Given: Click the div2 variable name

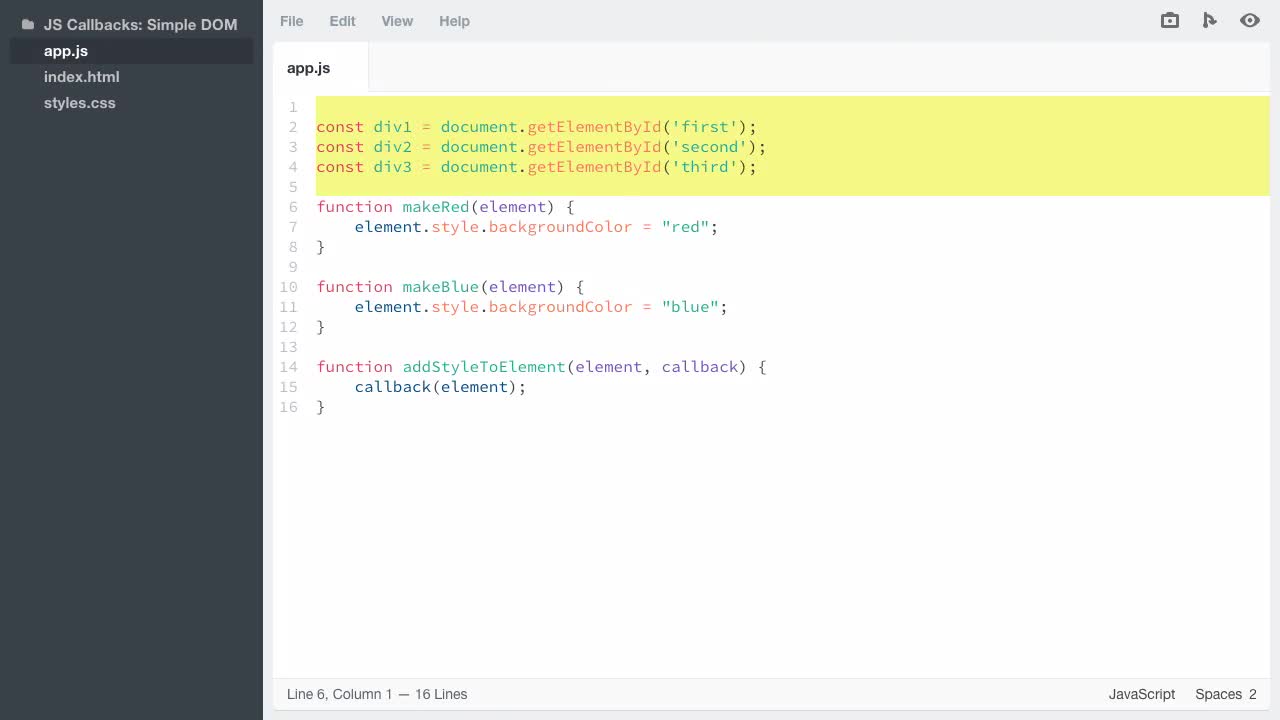Looking at the screenshot, I should pos(393,147).
